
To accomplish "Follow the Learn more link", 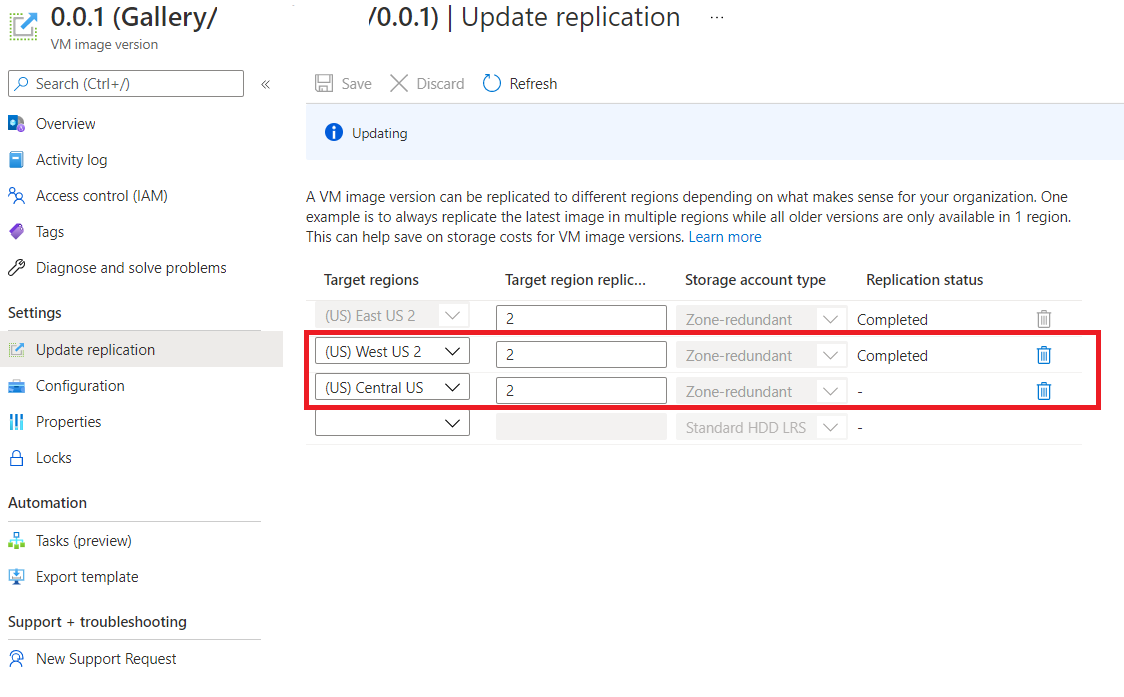I will (725, 237).
